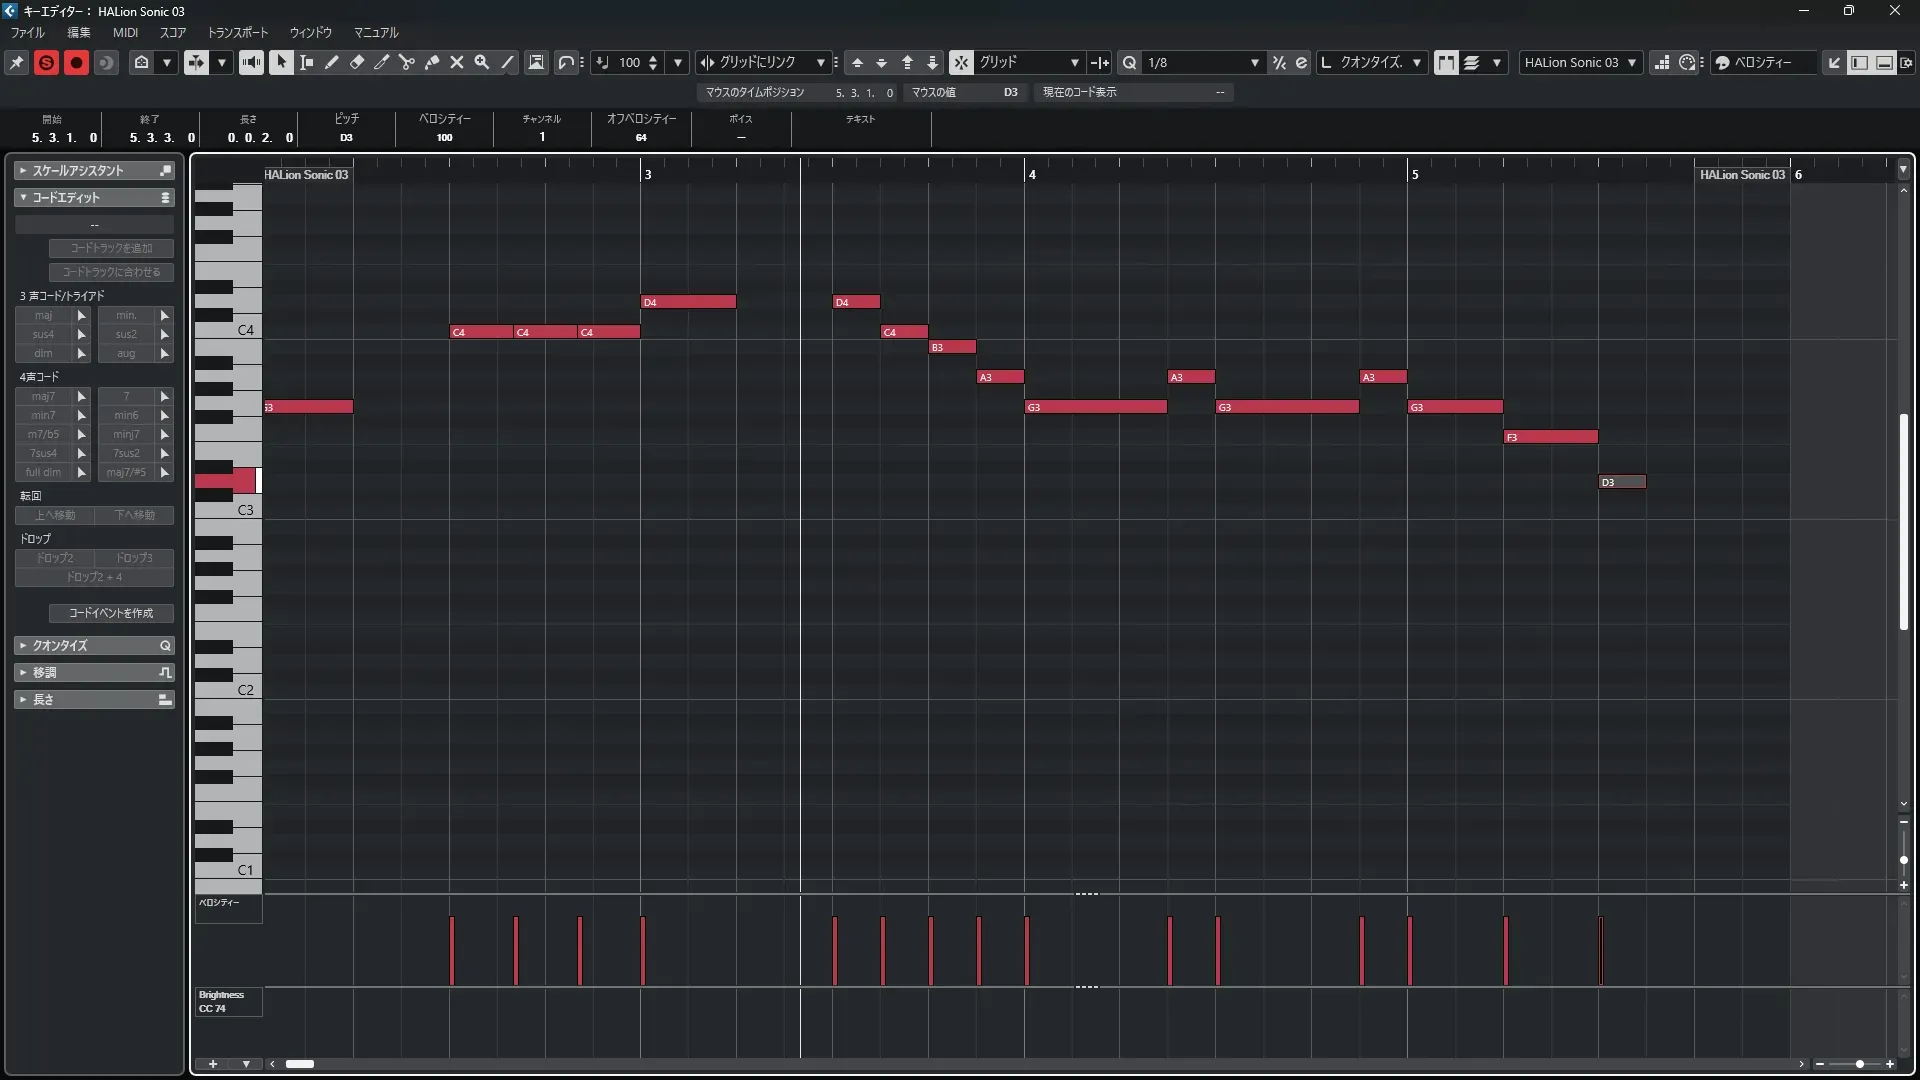
Task: Select the Erase tool
Action: pyautogui.click(x=357, y=62)
